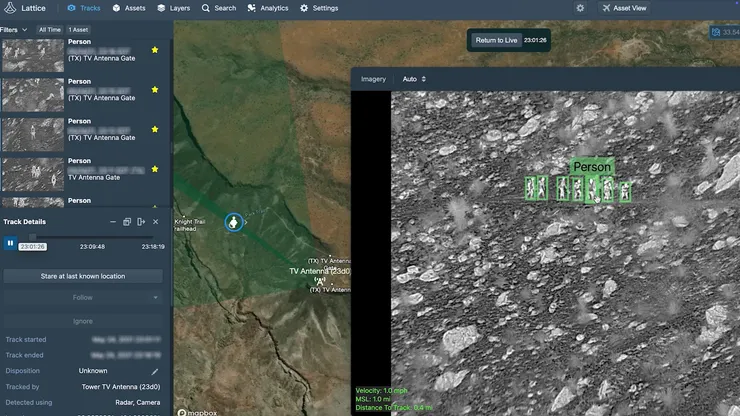
Task: Expand the Filters dropdown
Action: point(14,30)
